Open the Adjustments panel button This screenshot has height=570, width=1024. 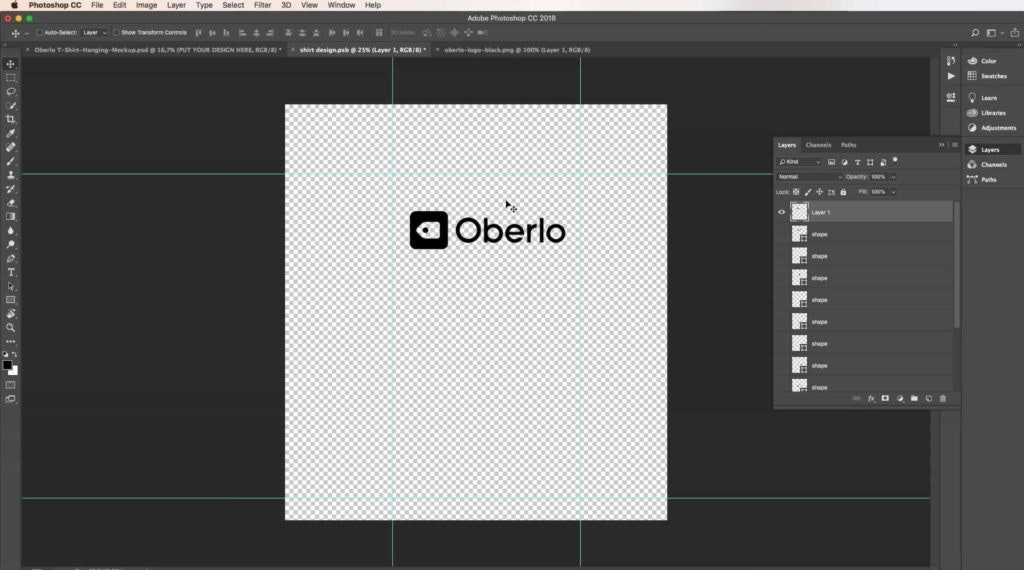[x=997, y=128]
